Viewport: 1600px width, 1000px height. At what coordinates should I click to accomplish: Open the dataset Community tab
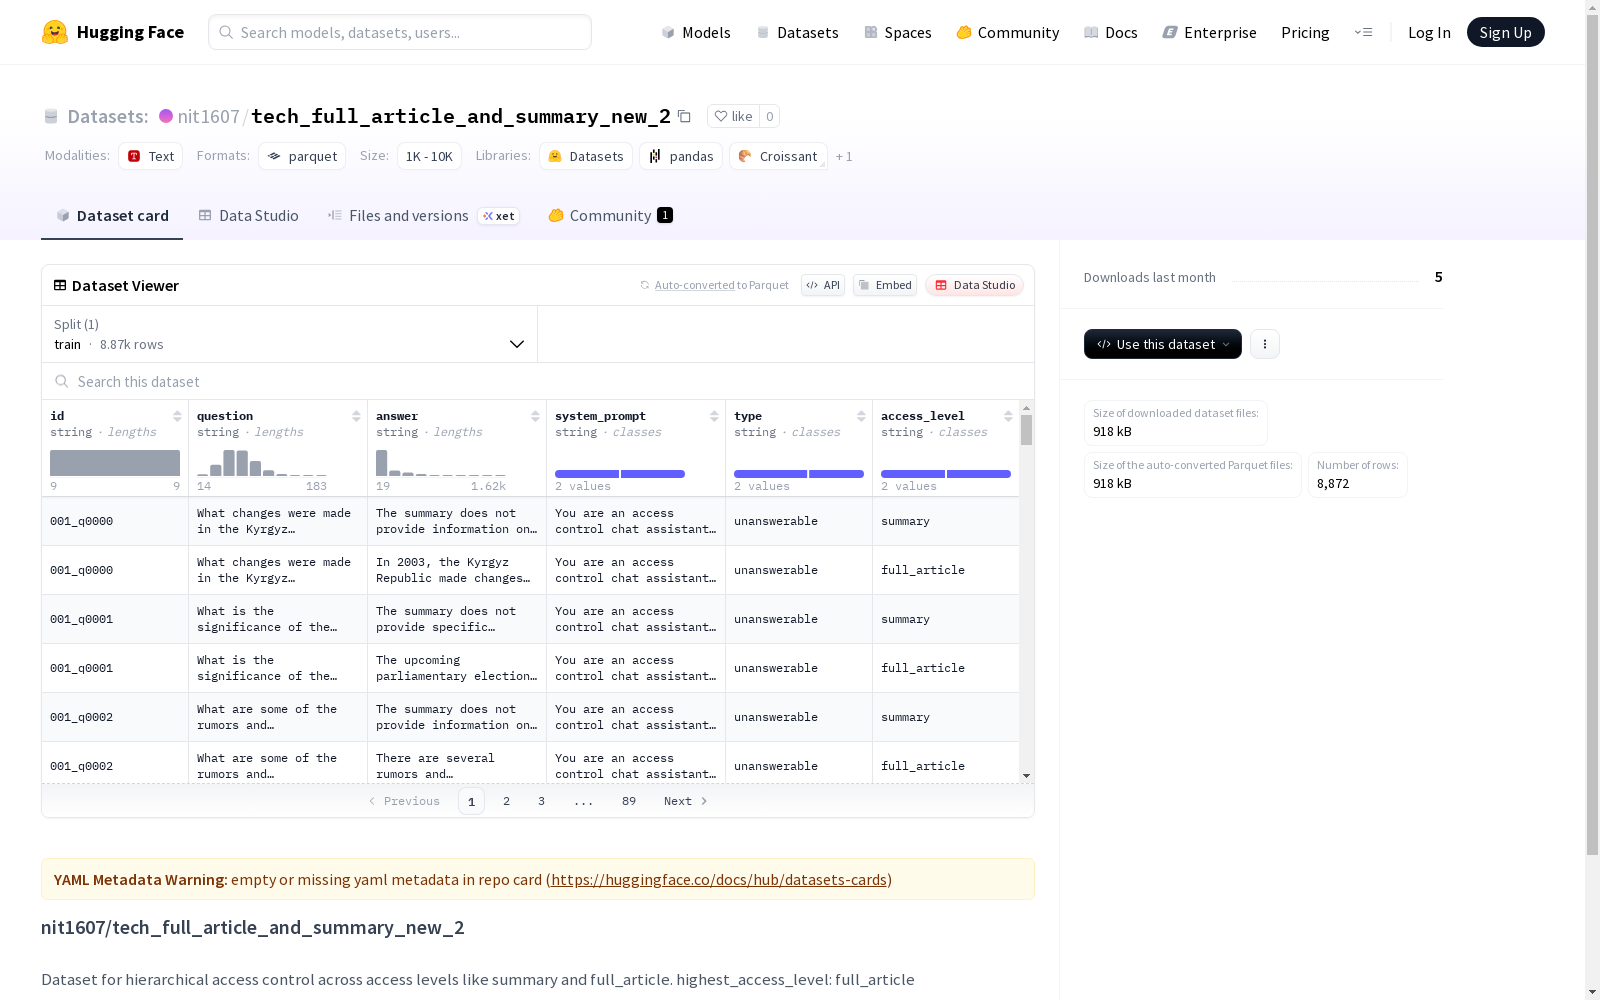click(x=610, y=216)
